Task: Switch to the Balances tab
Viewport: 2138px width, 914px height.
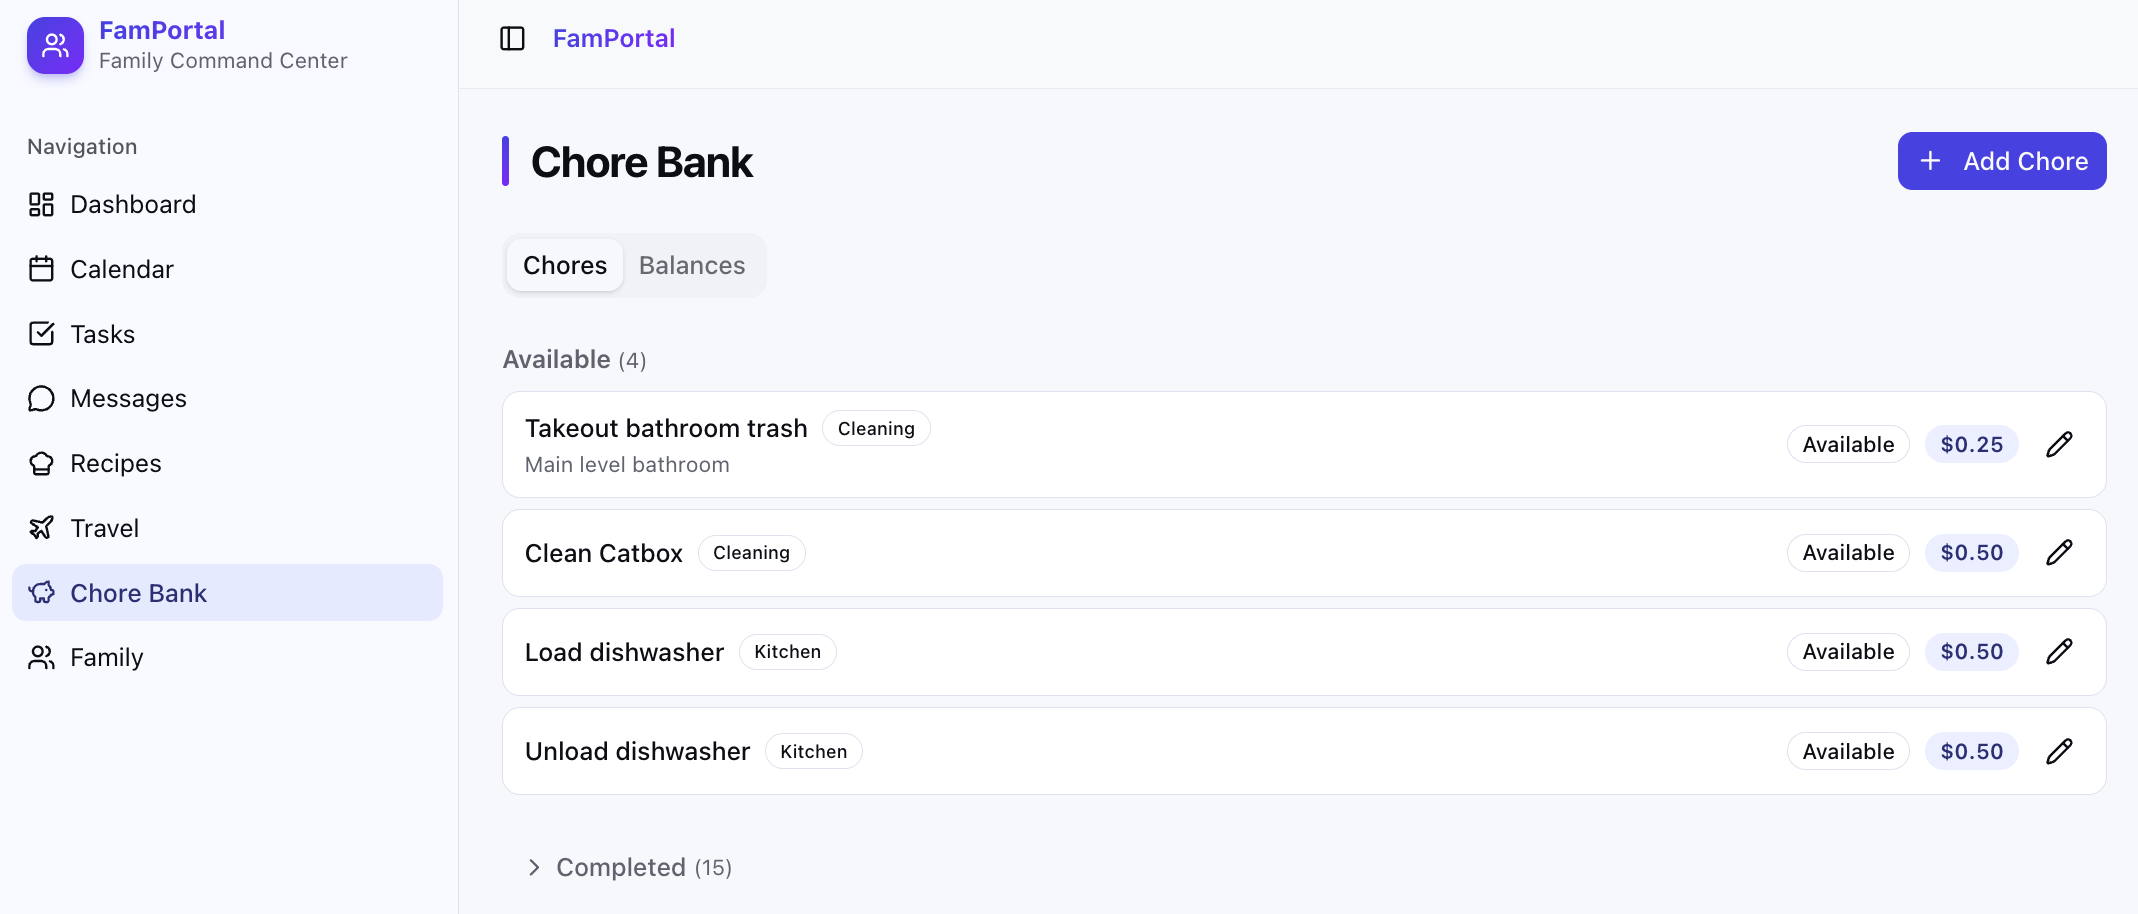Action: 692,266
